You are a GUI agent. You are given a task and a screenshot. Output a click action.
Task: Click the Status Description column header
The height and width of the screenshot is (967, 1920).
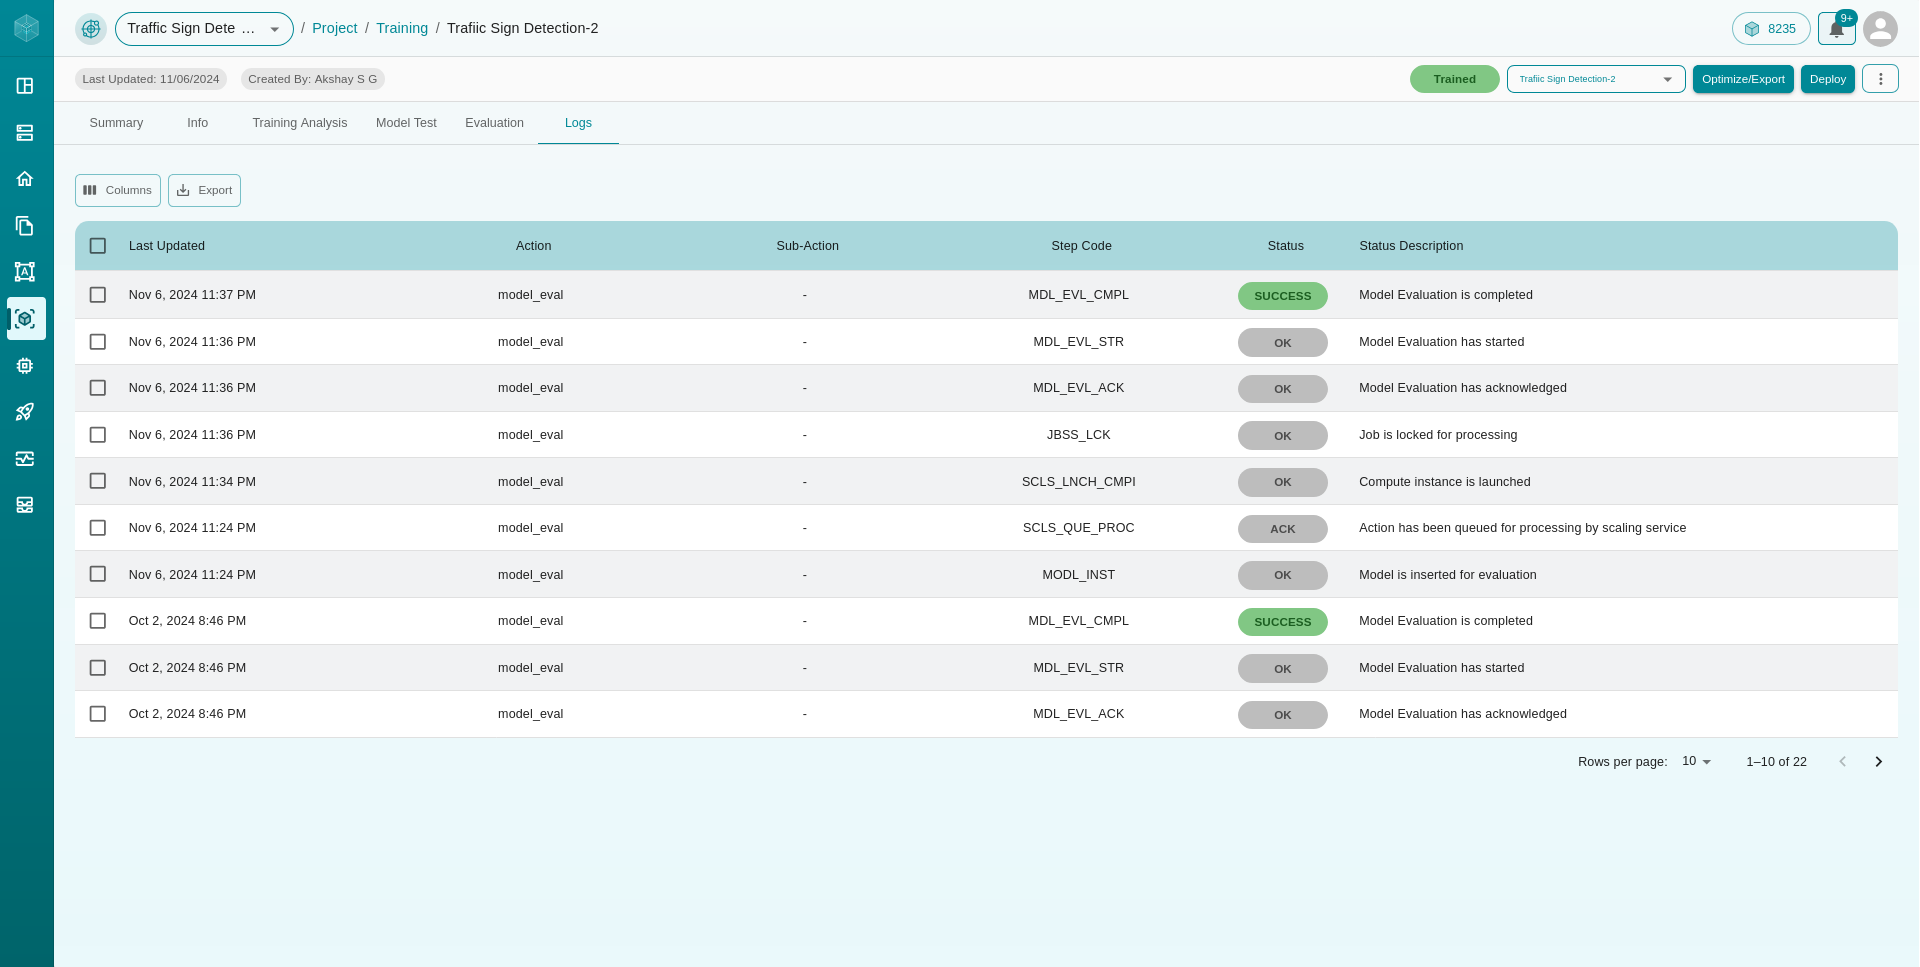point(1411,246)
